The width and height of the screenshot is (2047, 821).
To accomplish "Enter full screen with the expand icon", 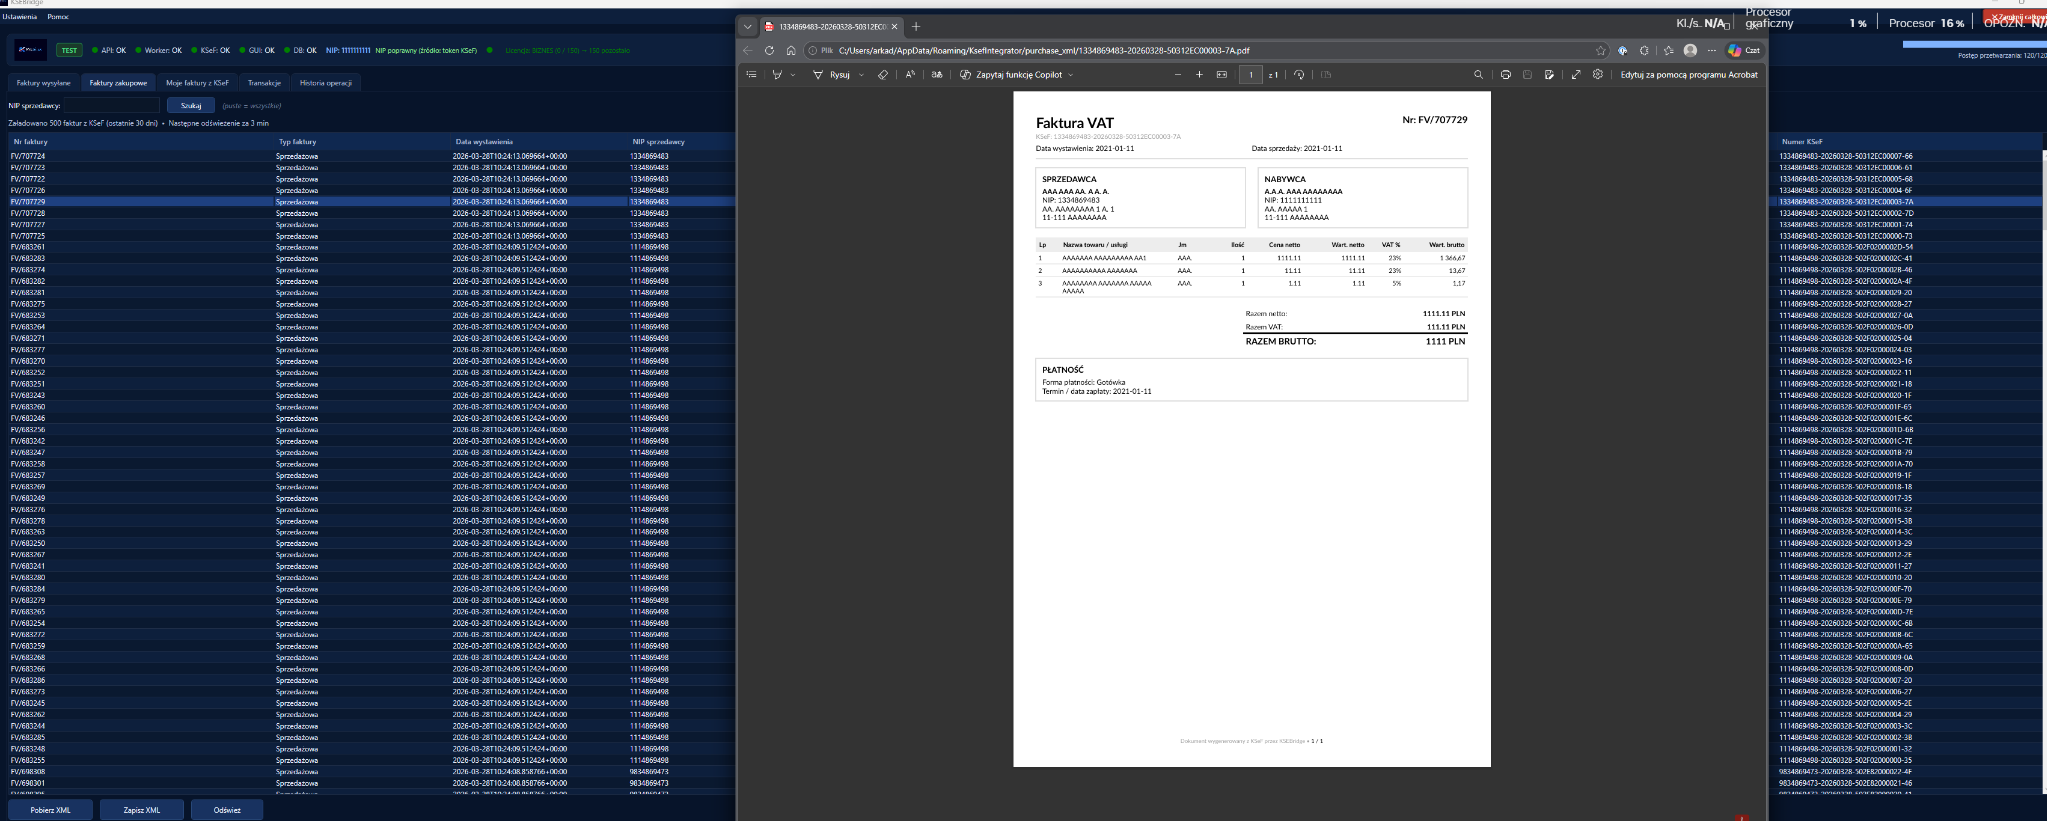I will coord(1576,75).
